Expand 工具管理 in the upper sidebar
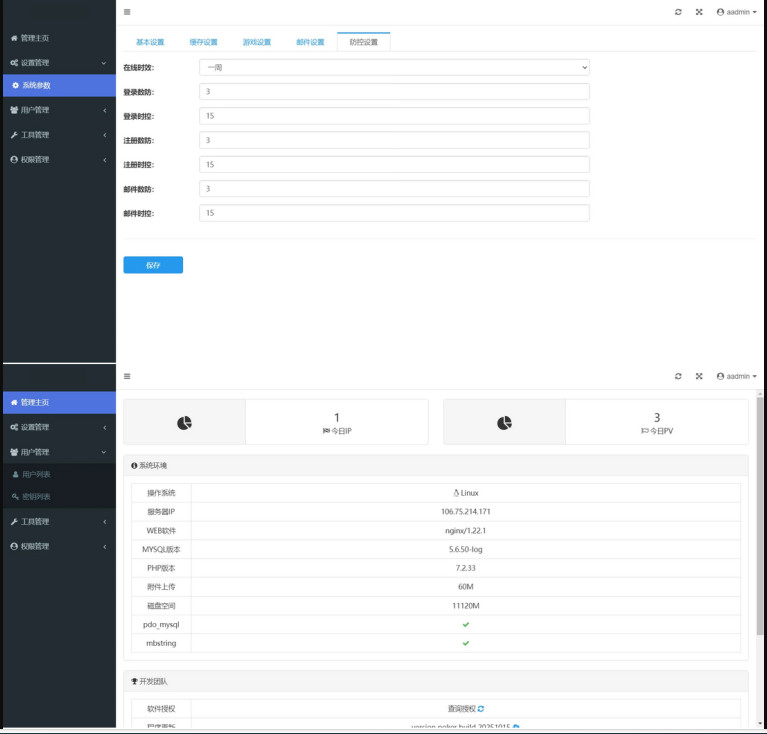Viewport: 767px width, 734px height. point(58,135)
